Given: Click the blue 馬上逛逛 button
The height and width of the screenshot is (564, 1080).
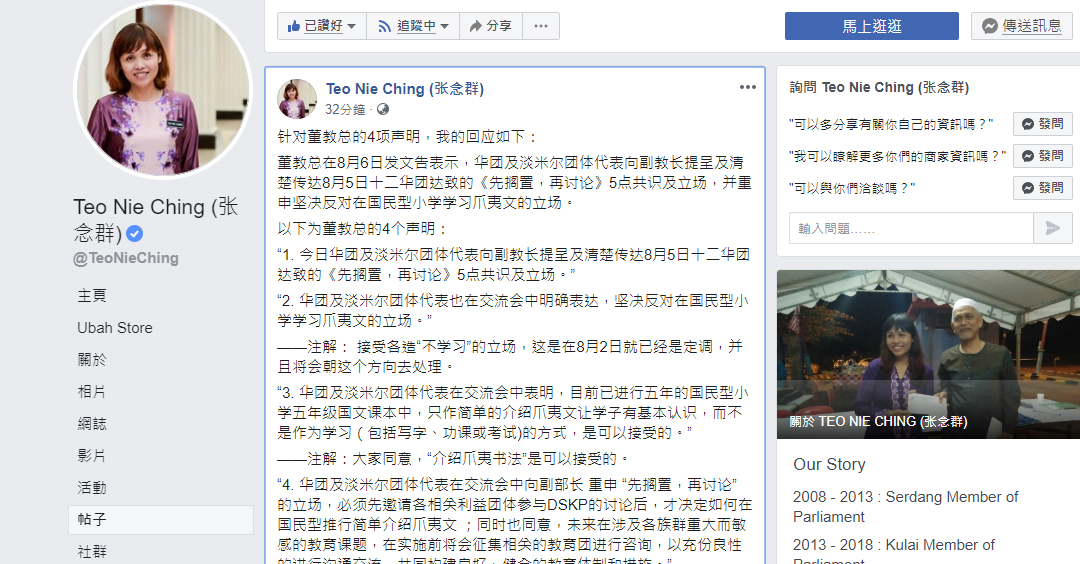Looking at the screenshot, I should pos(871,26).
